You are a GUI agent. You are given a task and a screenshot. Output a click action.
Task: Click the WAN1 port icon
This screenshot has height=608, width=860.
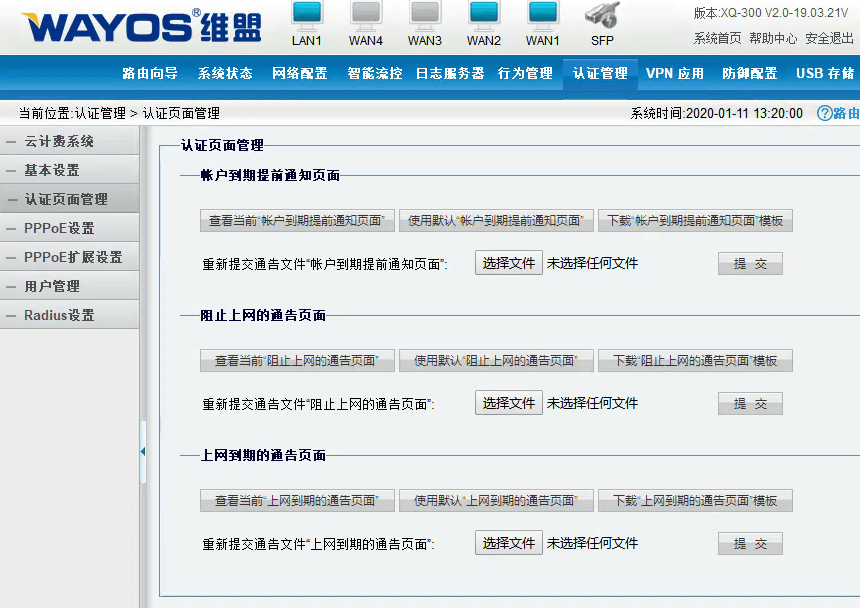(x=543, y=14)
